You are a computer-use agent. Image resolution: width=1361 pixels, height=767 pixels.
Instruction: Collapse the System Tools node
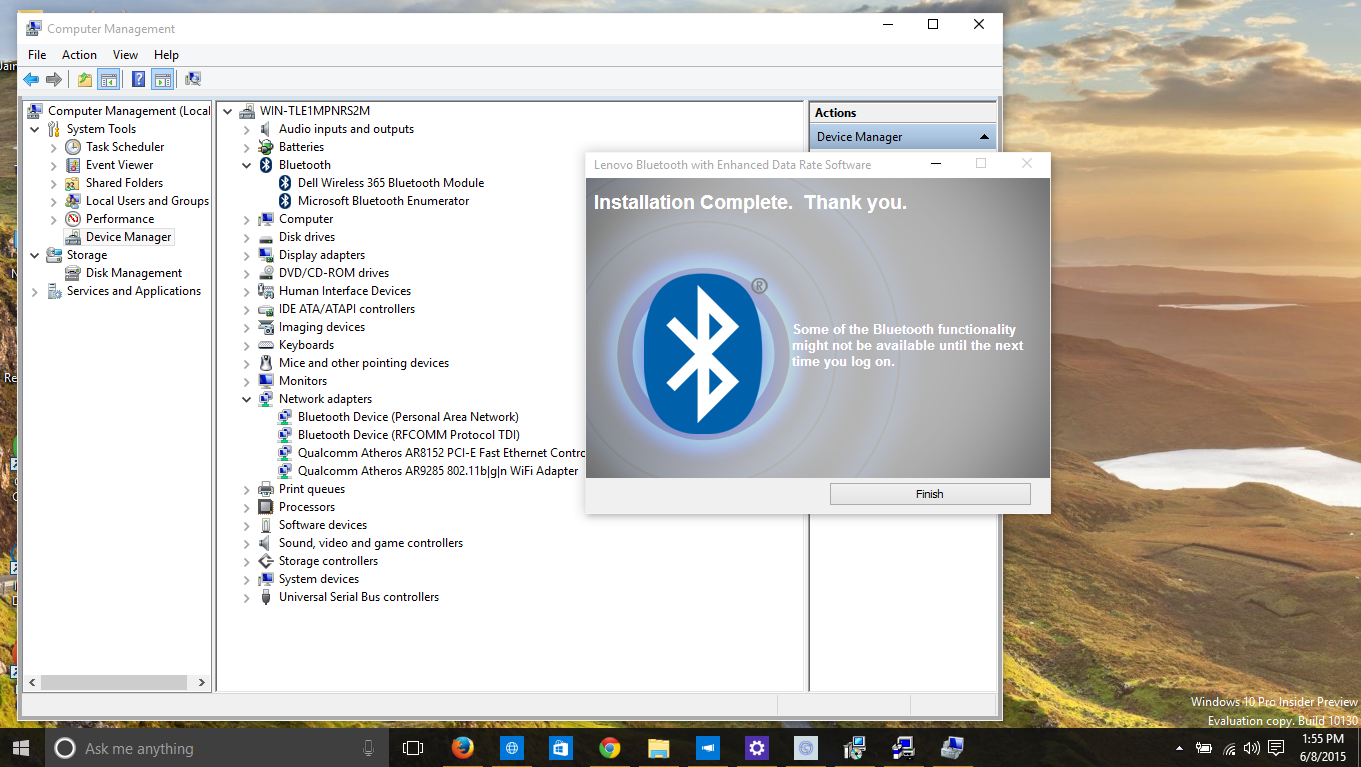click(x=35, y=129)
